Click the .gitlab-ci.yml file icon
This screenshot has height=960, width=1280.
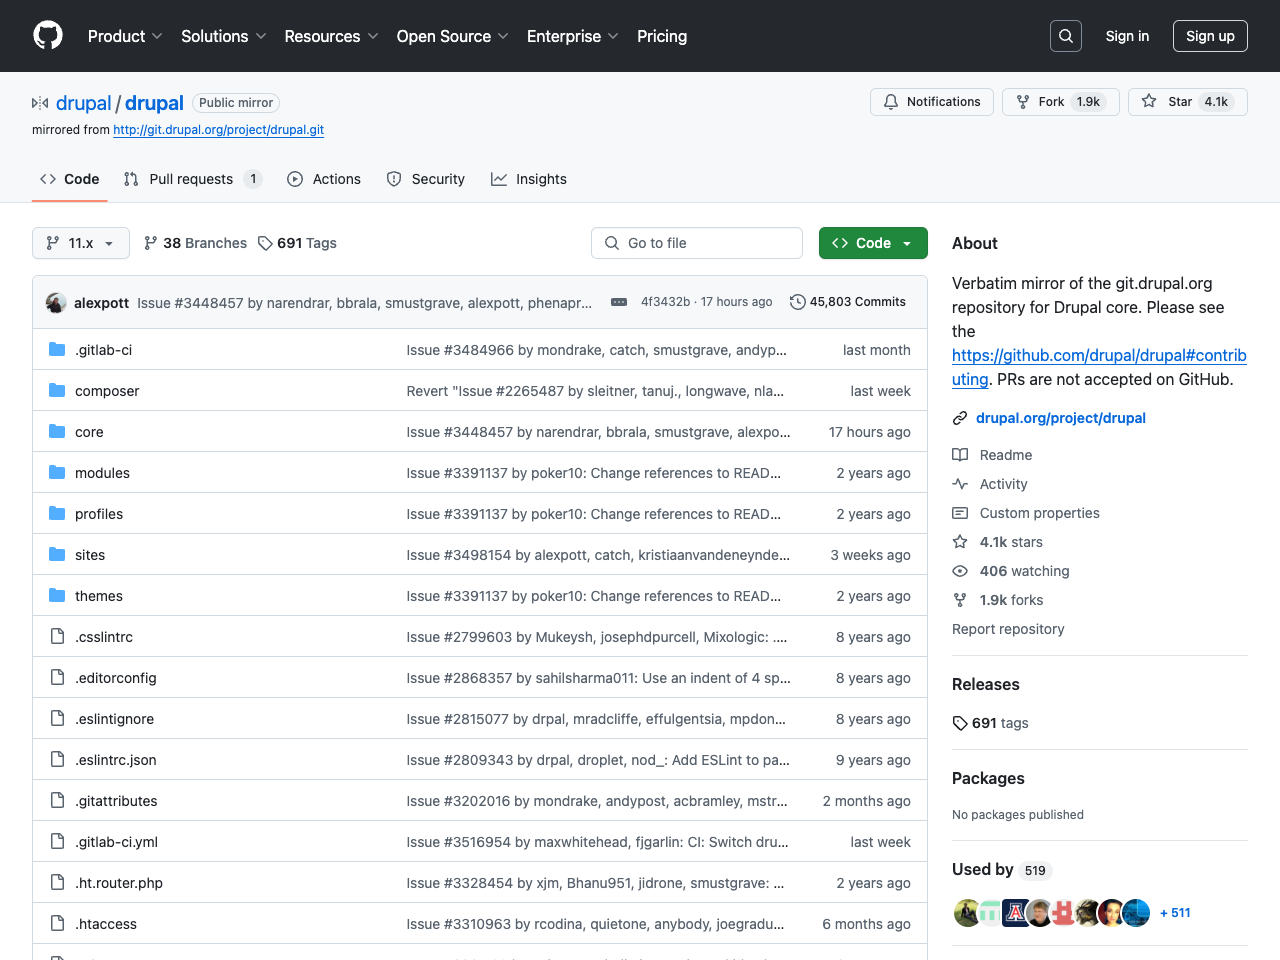(57, 842)
